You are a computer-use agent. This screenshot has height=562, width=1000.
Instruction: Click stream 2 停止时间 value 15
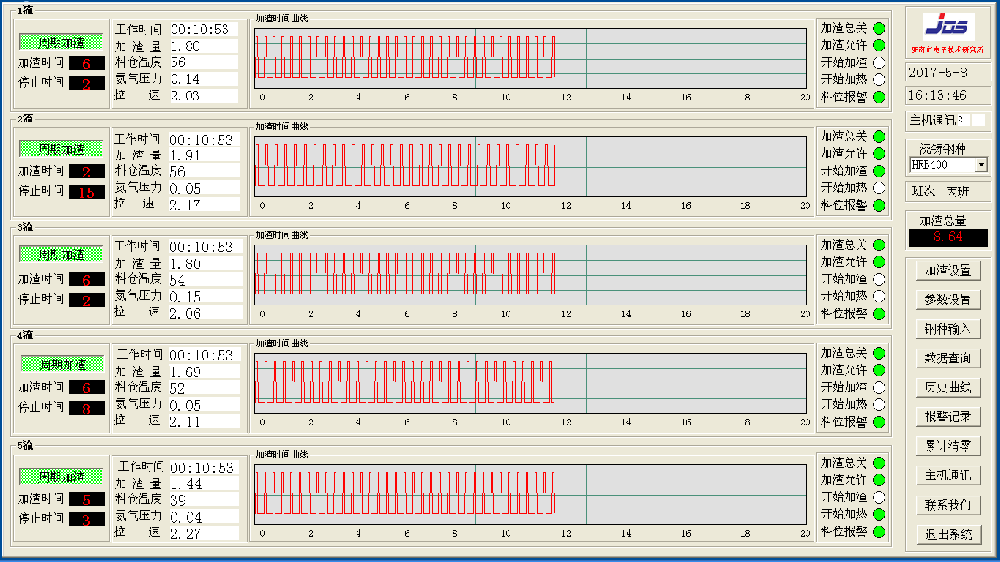click(87, 192)
